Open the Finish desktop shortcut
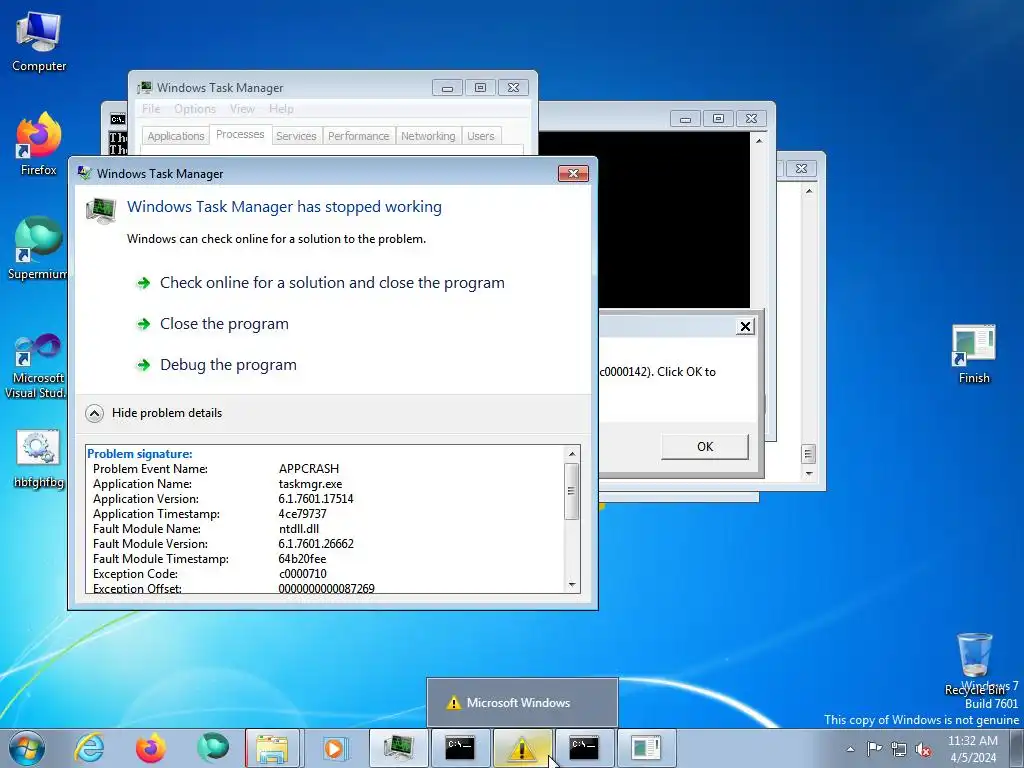The image size is (1024, 768). click(x=974, y=354)
